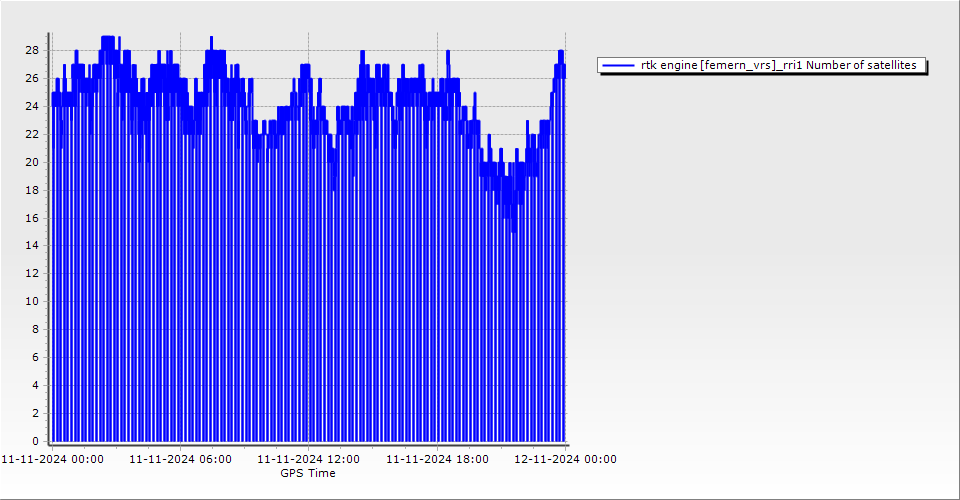Viewport: 960px width, 500px height.
Task: Click the empty gray area below the legend
Action: coord(760,250)
